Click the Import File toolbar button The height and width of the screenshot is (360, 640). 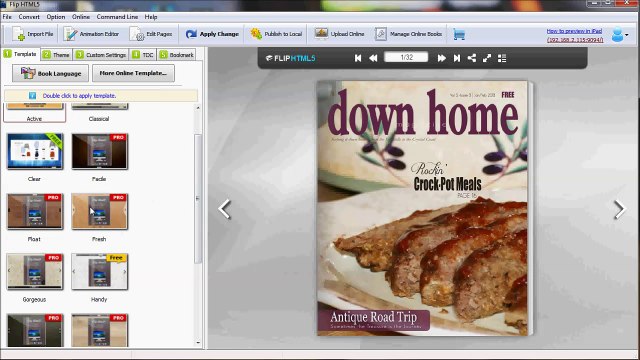tap(33, 34)
